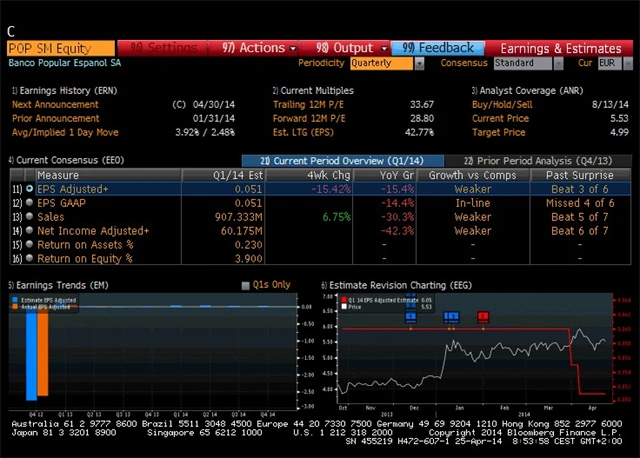Click the Prior Announcement date 01/31/14
This screenshot has width=640, height=458.
213,118
